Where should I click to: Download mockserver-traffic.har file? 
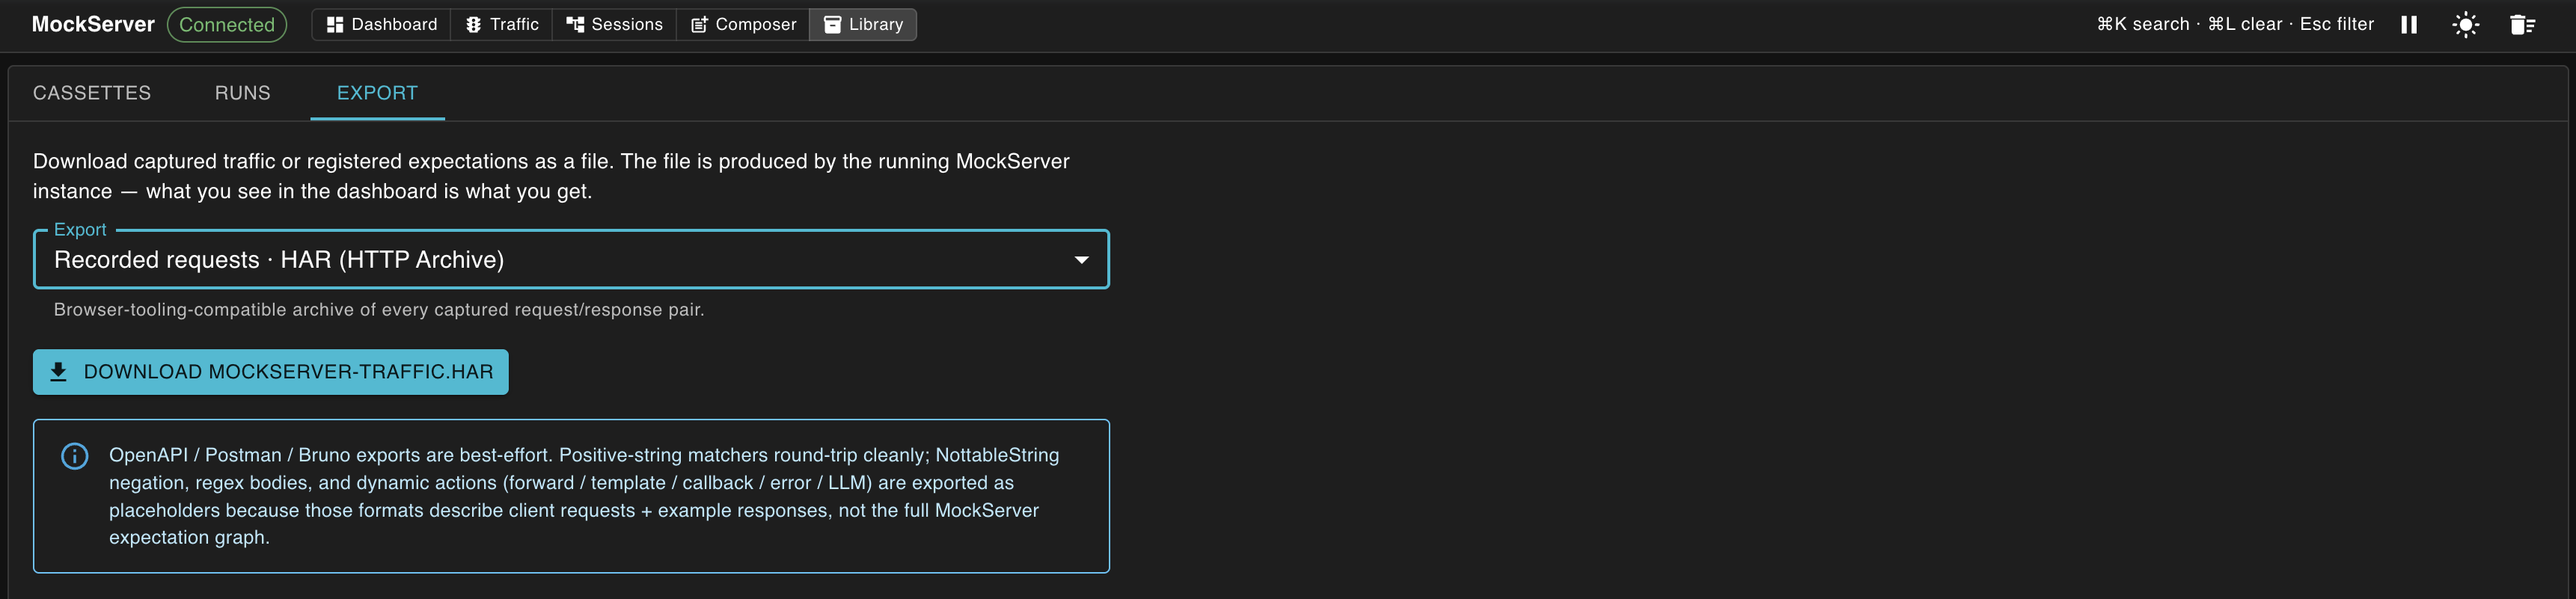[271, 372]
